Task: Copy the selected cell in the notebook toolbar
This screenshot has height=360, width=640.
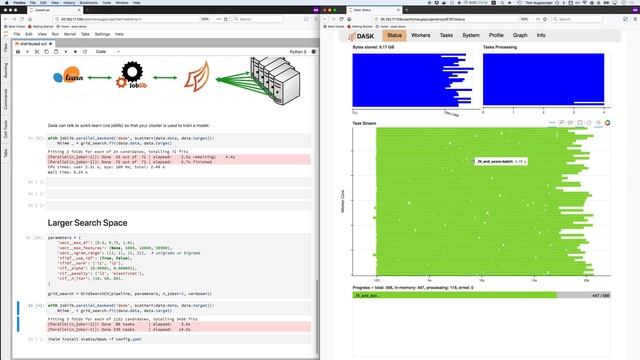Action: point(47,52)
